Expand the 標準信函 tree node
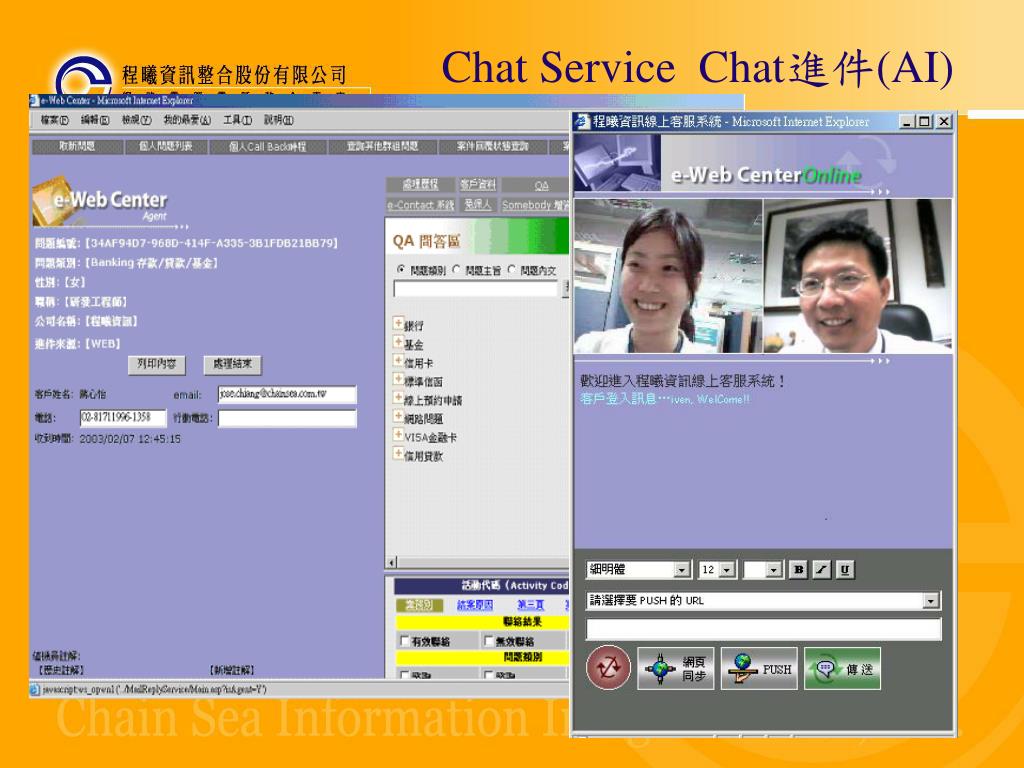This screenshot has width=1024, height=768. click(x=398, y=379)
